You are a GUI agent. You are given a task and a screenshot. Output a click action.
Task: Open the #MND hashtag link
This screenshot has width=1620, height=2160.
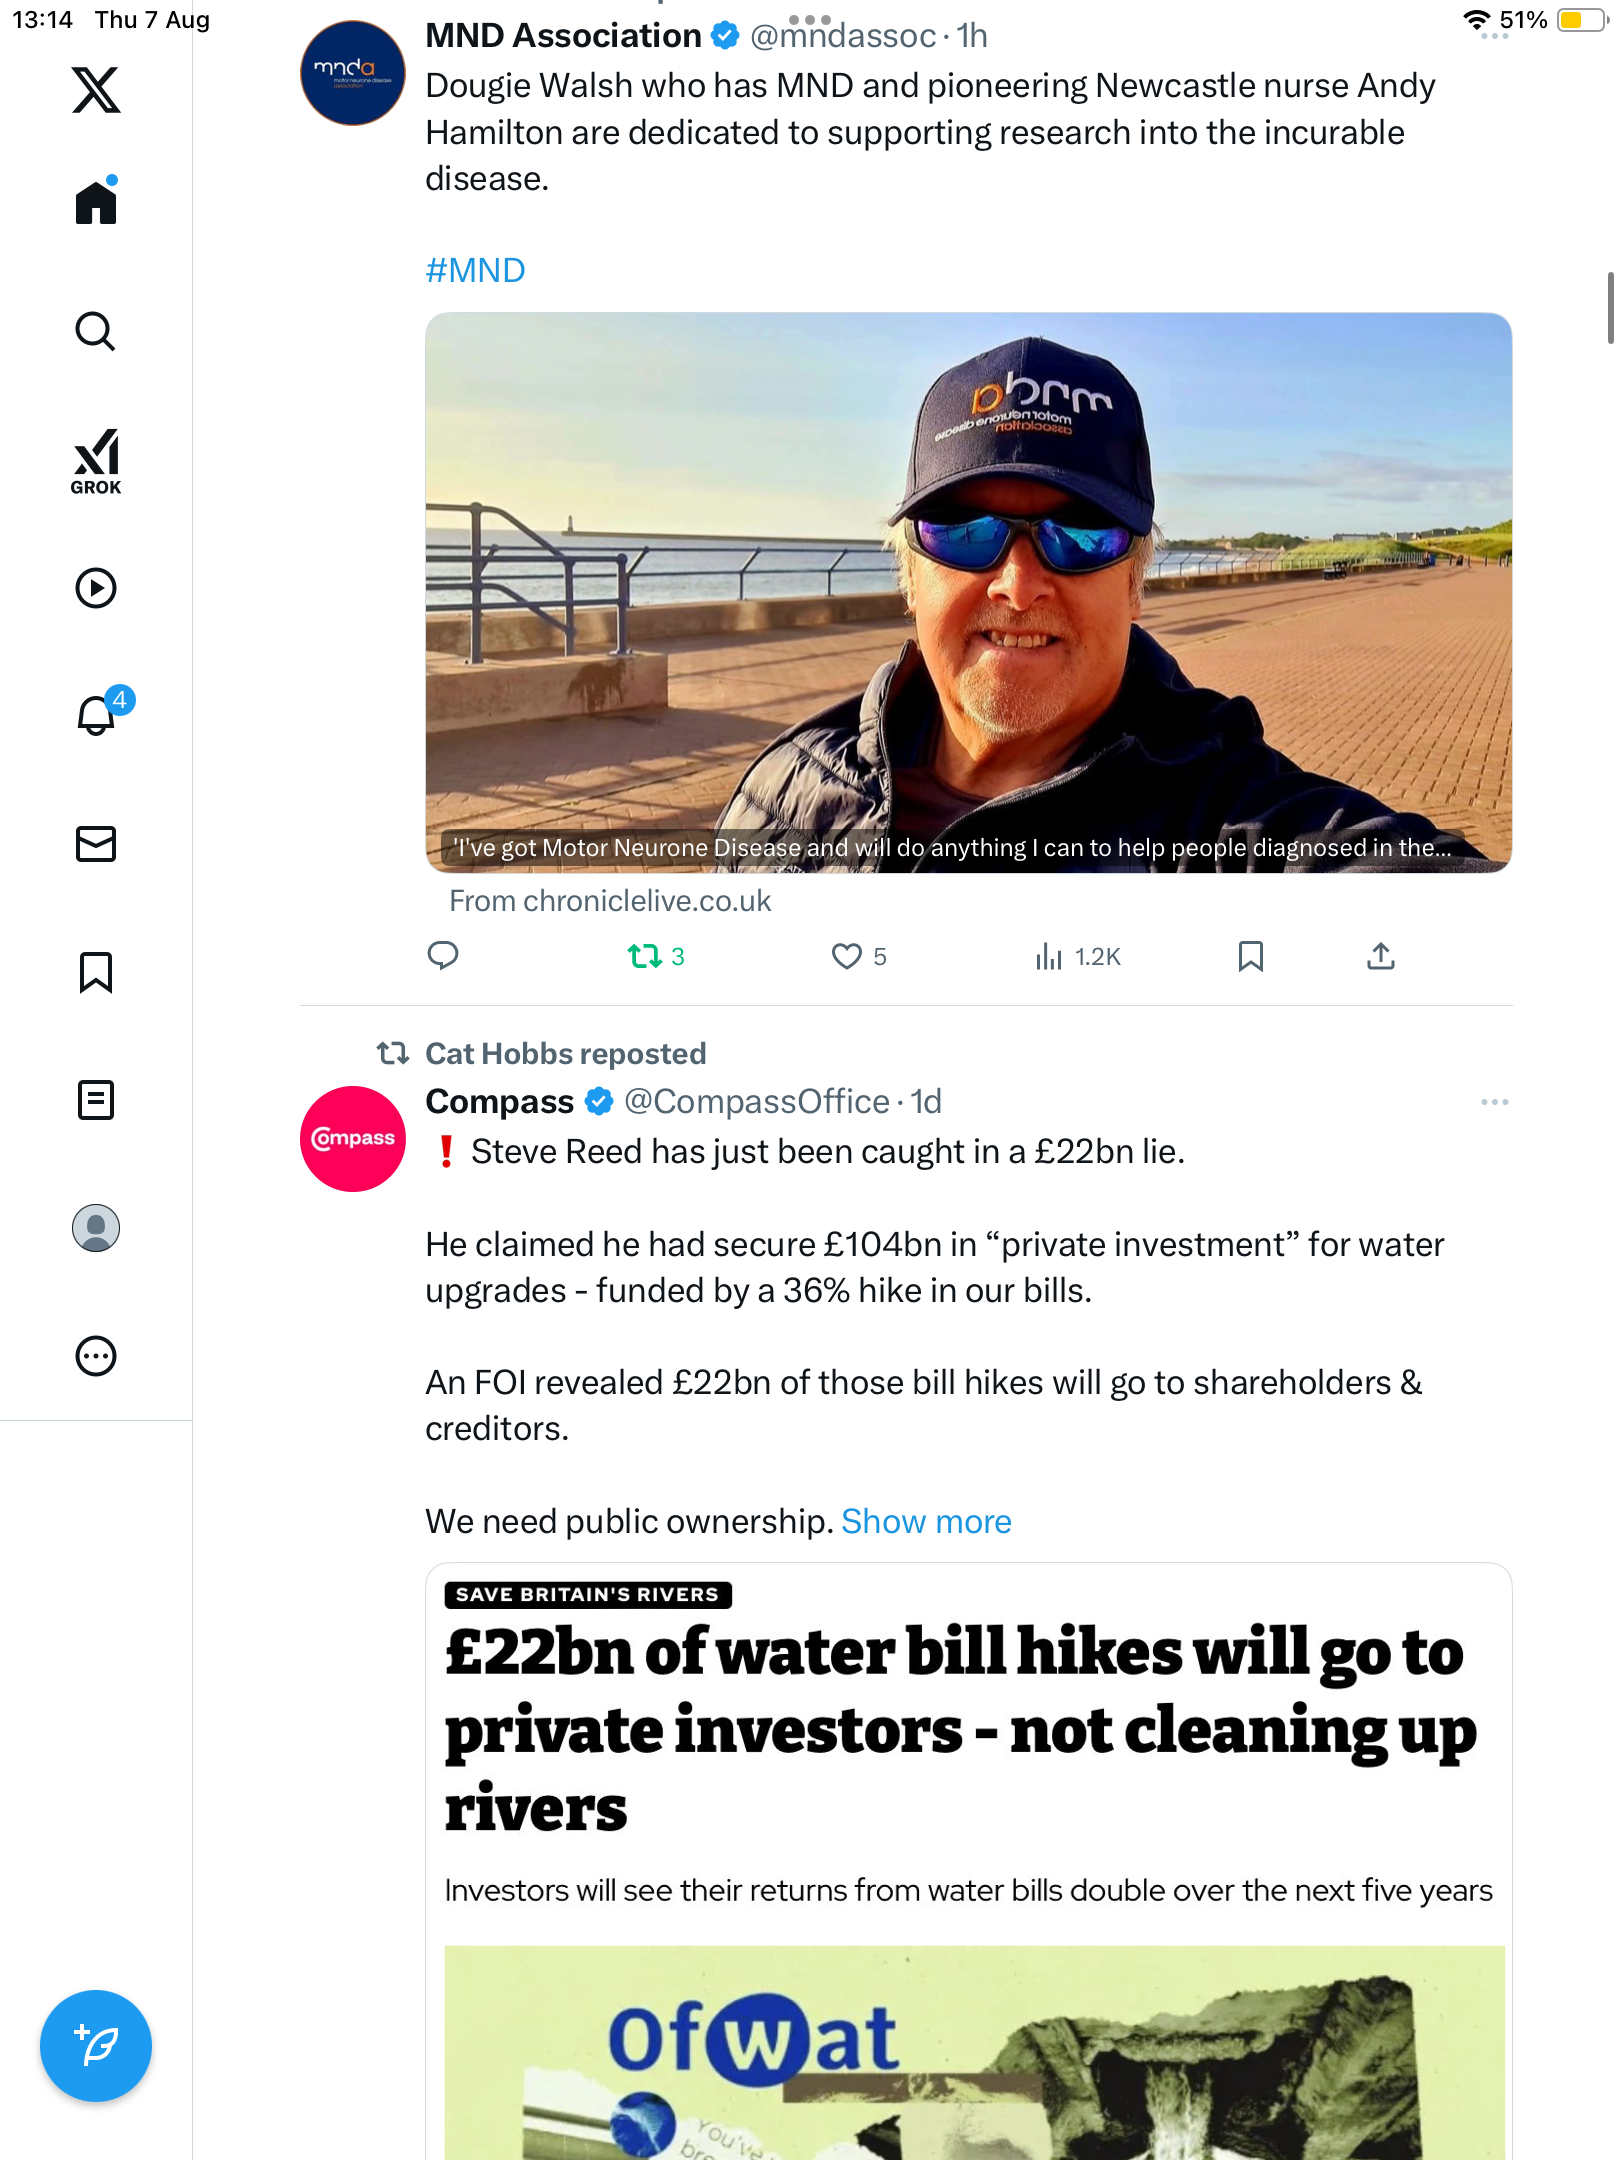point(475,270)
